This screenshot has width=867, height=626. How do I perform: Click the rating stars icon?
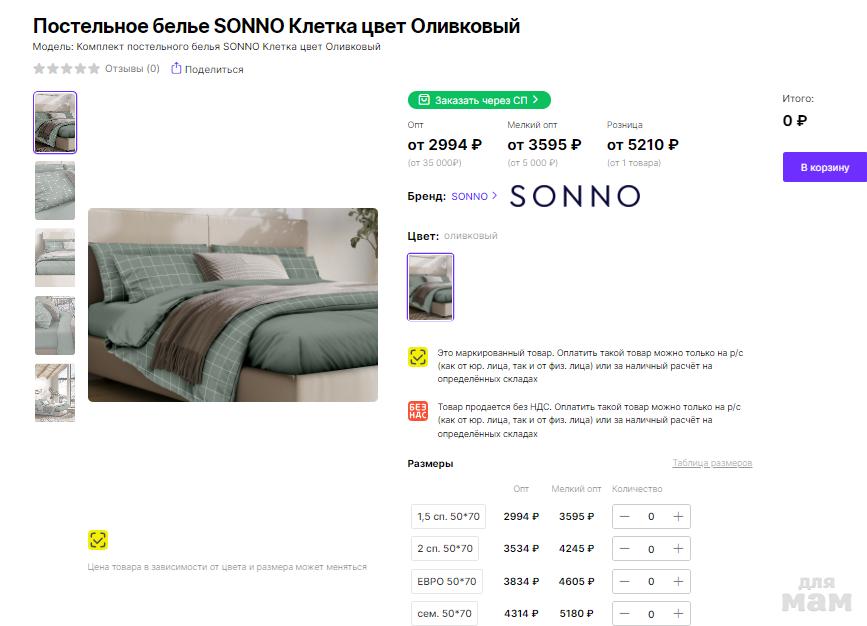pos(66,69)
